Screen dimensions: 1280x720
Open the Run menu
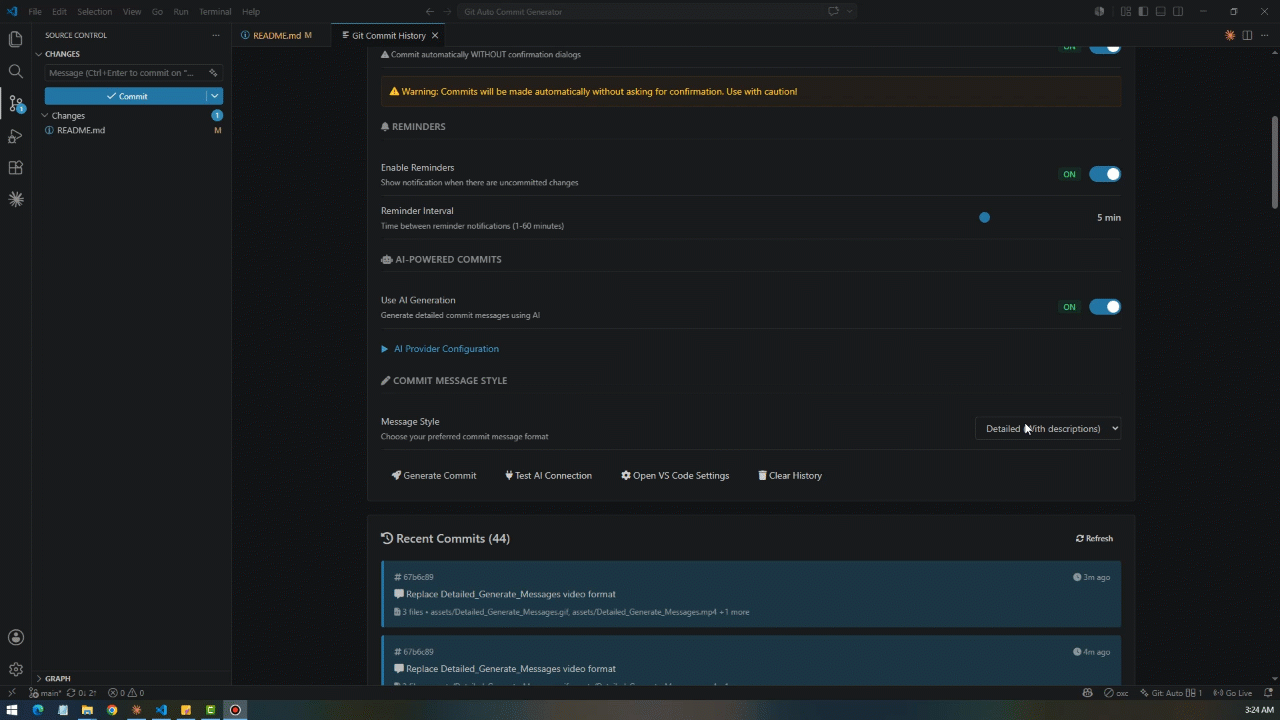tap(181, 11)
